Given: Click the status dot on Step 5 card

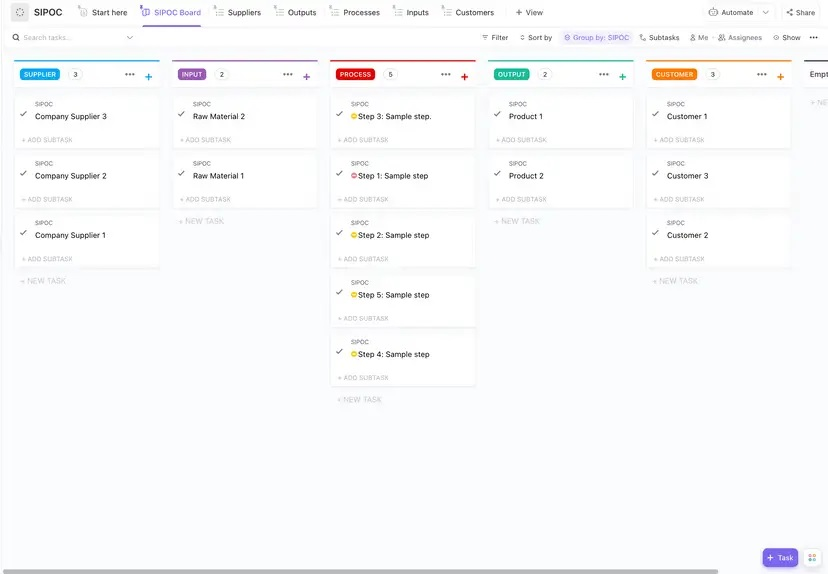Looking at the screenshot, I should pyautogui.click(x=354, y=295).
